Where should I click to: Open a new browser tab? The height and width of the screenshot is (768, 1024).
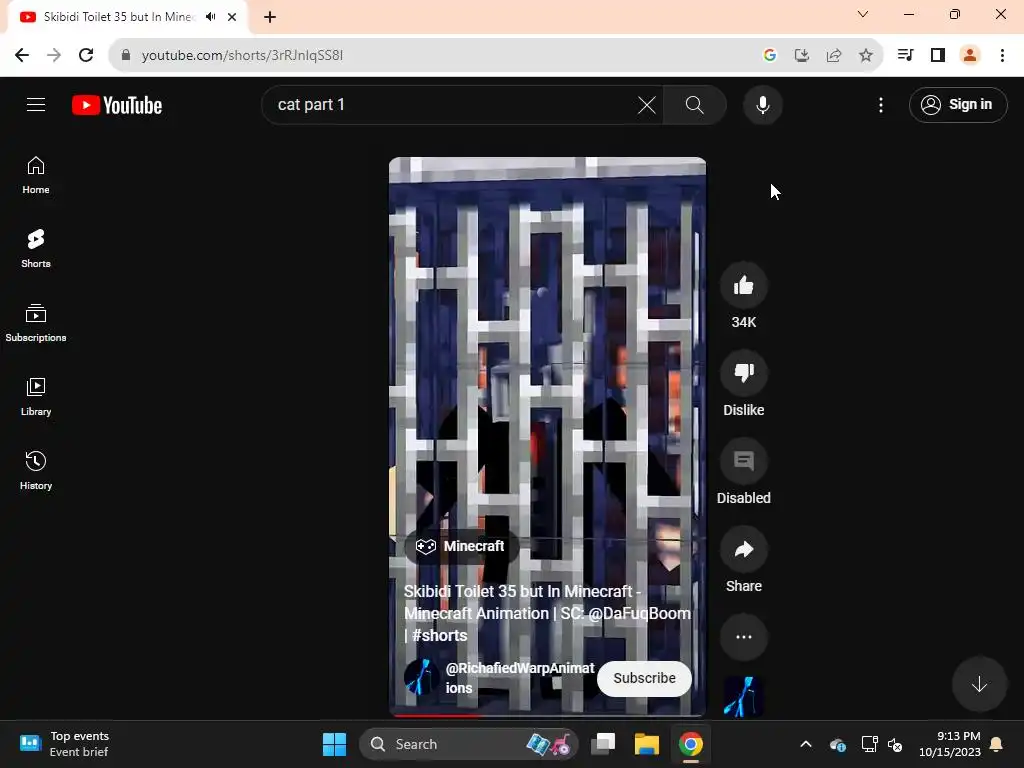click(270, 17)
